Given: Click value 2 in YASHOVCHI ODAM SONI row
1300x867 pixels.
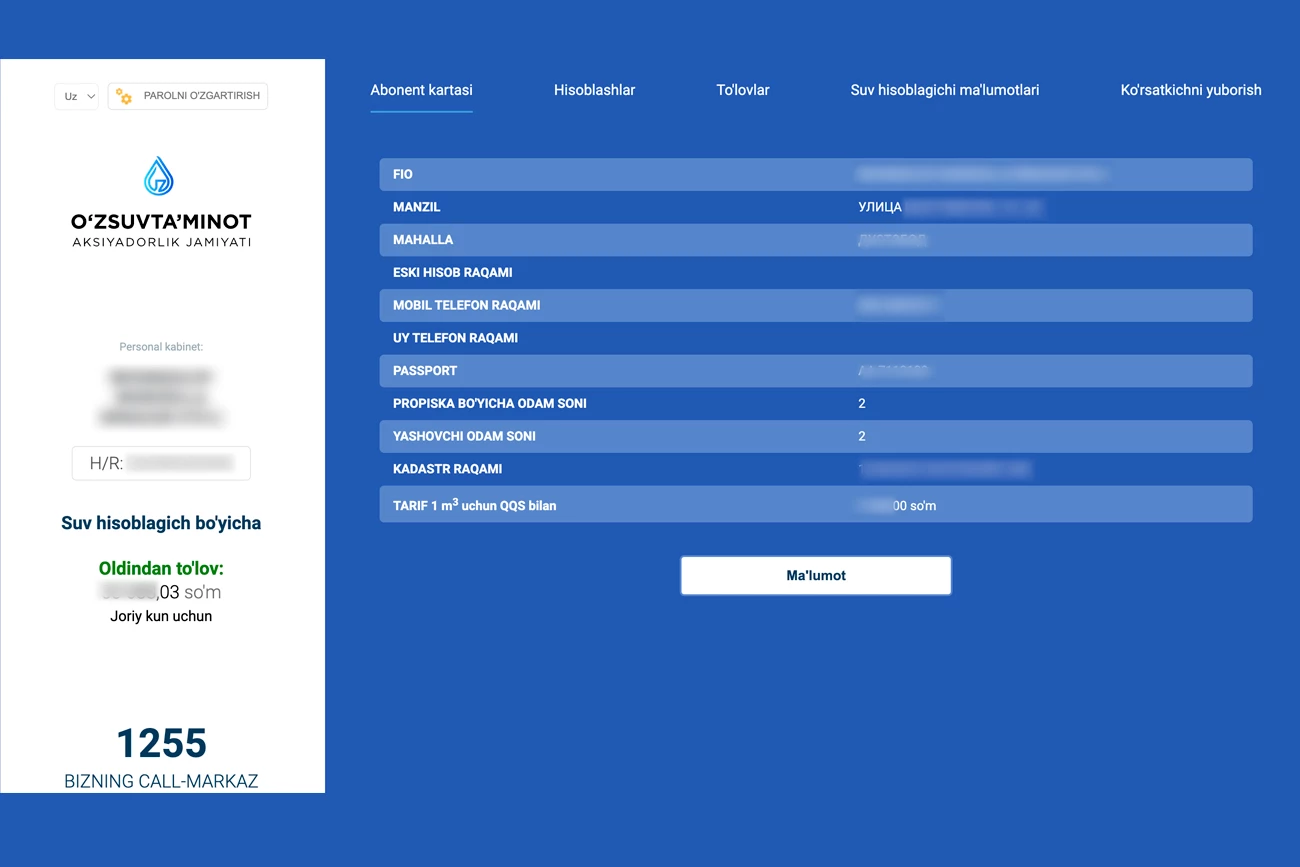Looking at the screenshot, I should tap(862, 436).
